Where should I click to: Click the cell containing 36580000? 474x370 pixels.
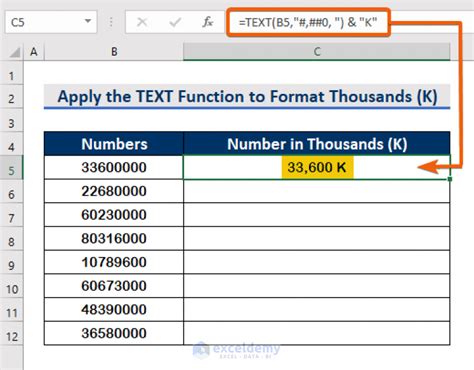(114, 333)
